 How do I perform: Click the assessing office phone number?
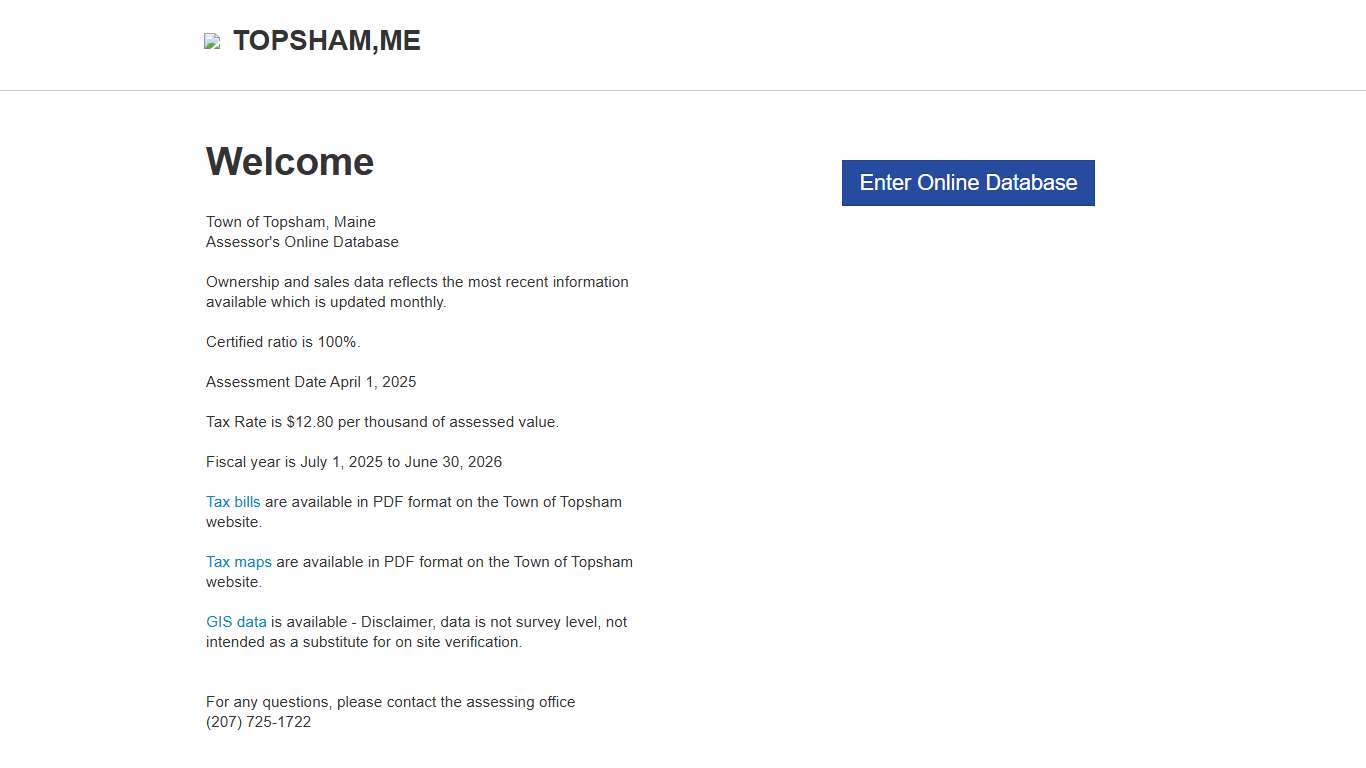click(258, 722)
